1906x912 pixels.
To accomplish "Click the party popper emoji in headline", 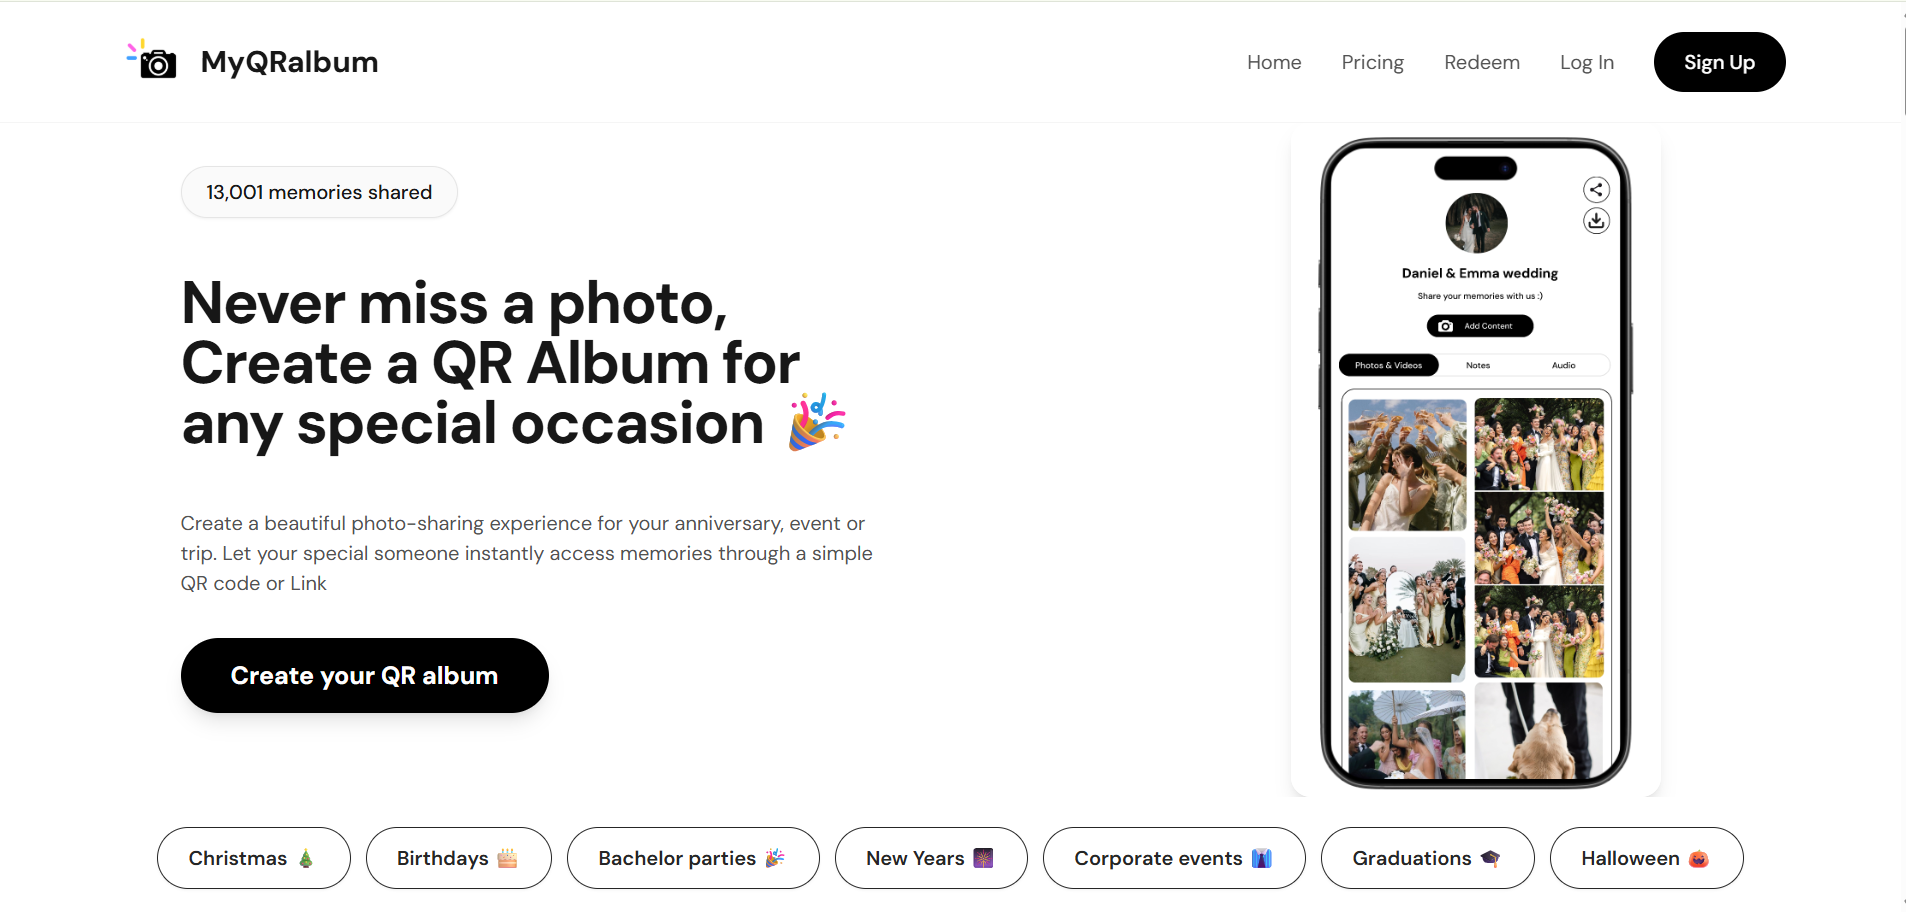I will pos(817,422).
